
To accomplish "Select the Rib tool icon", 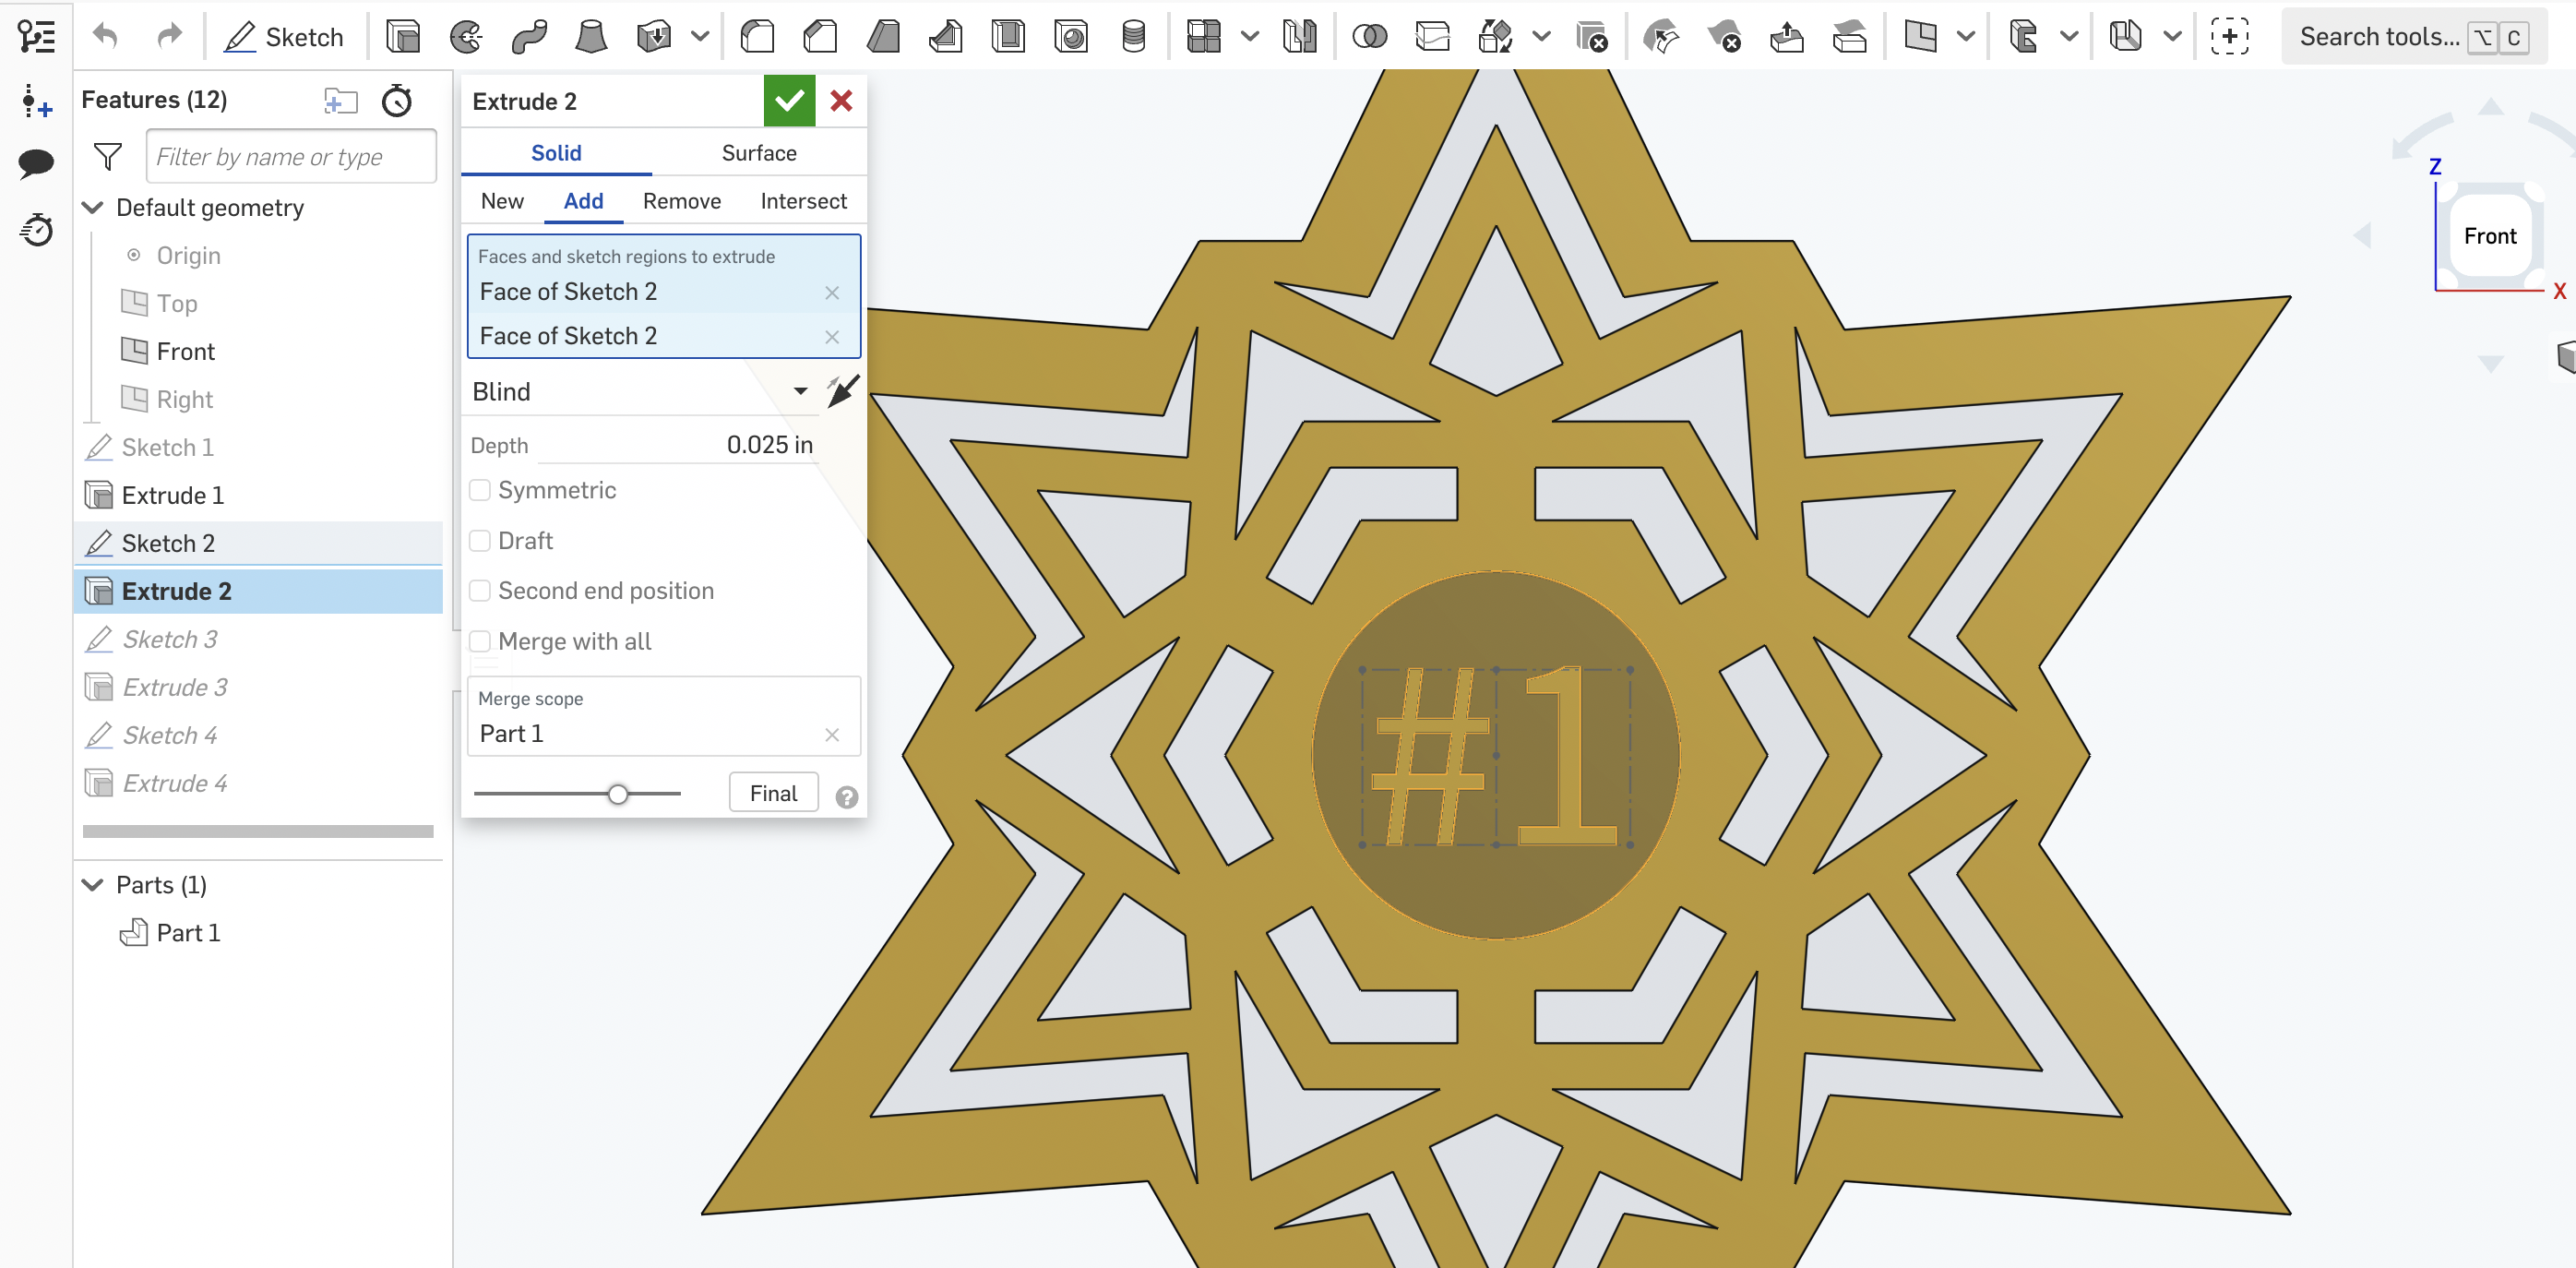I will coord(946,37).
